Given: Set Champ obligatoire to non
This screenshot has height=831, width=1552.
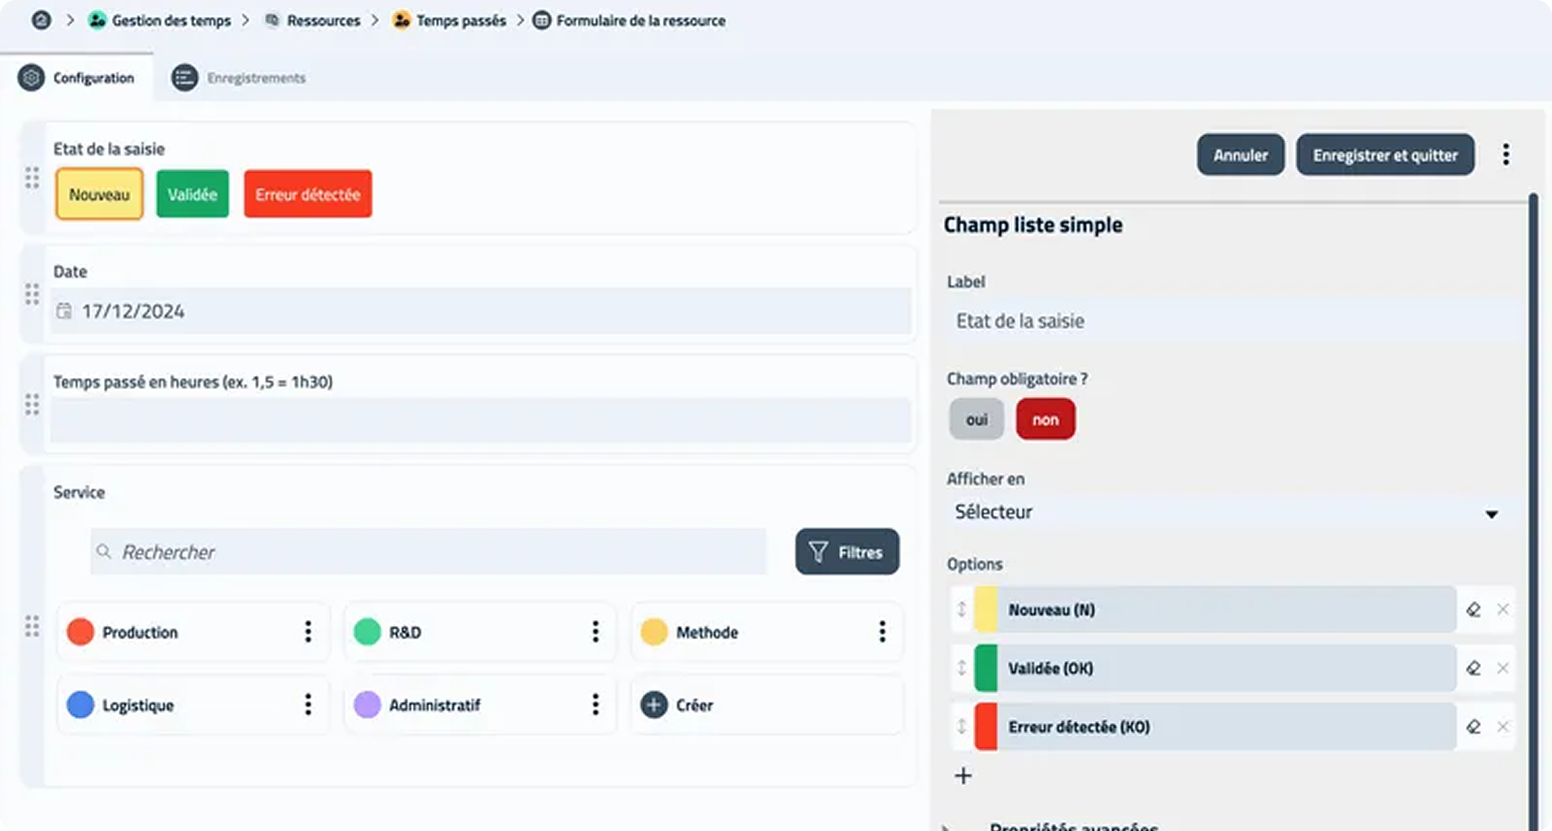Looking at the screenshot, I should (1046, 419).
